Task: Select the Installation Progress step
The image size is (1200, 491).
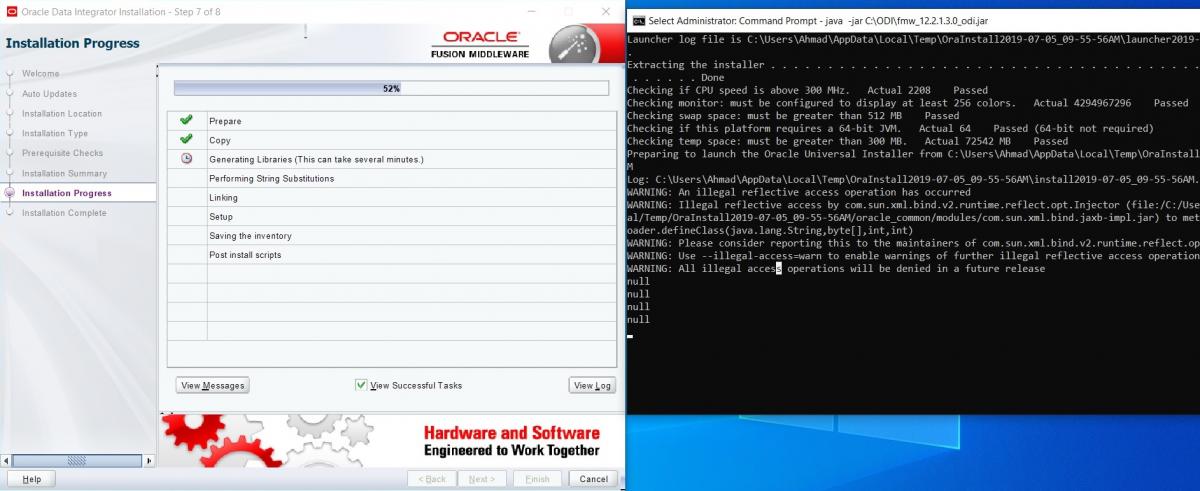Action: coord(67,193)
